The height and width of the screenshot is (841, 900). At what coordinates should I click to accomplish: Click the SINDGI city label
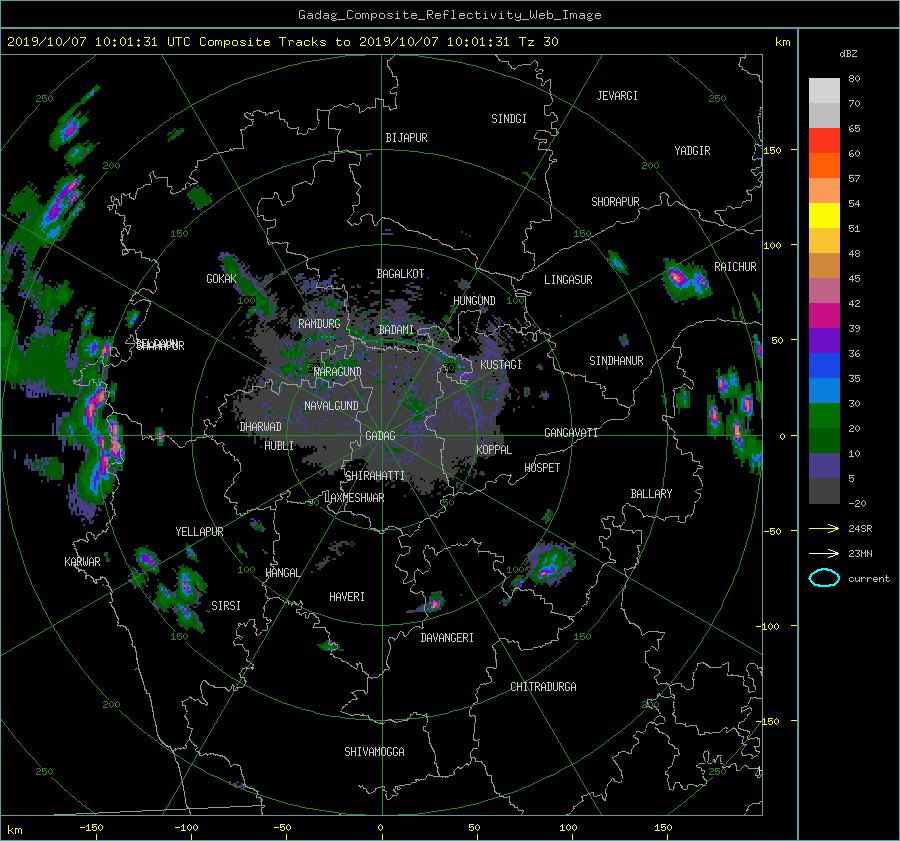(x=509, y=119)
